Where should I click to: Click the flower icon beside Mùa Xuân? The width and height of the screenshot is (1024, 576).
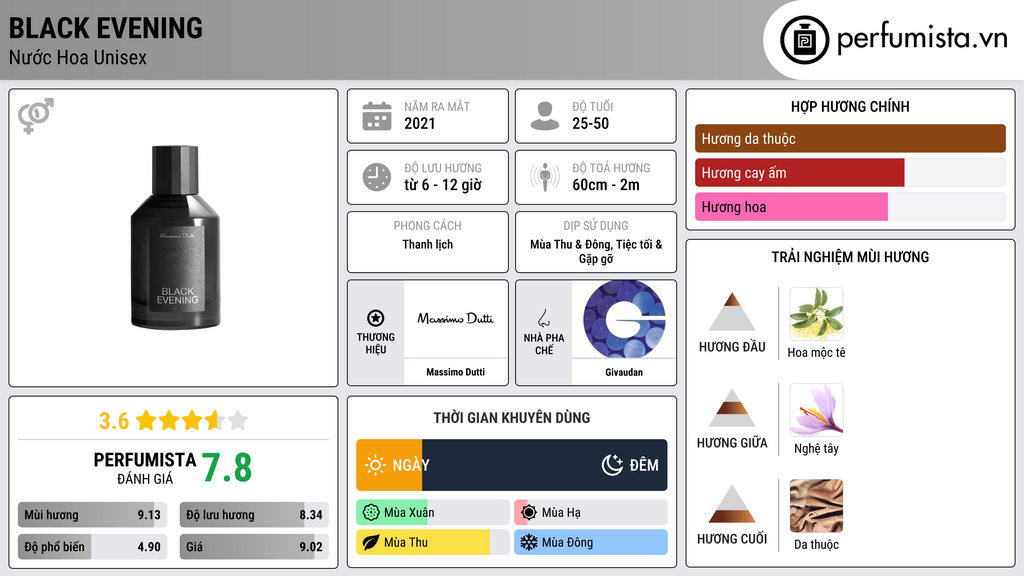click(x=371, y=513)
